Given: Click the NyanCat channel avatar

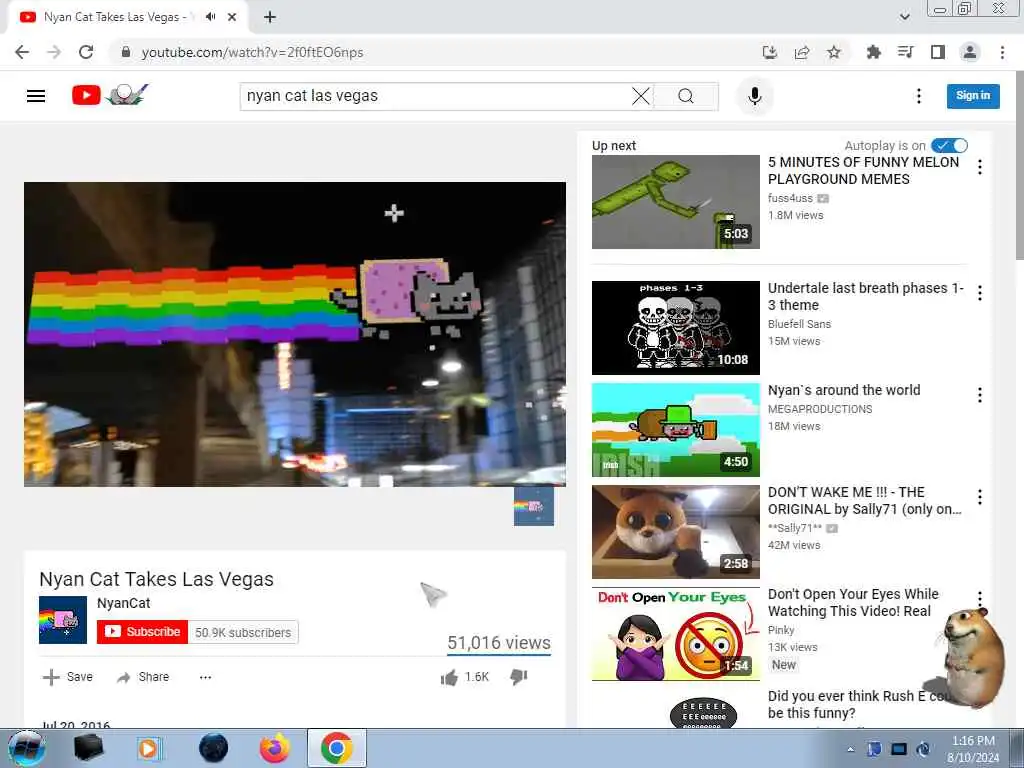Looking at the screenshot, I should tap(63, 620).
